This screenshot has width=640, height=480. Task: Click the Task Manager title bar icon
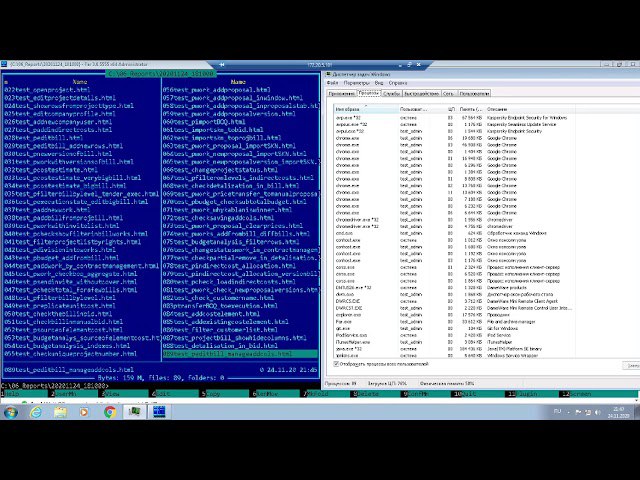click(328, 74)
